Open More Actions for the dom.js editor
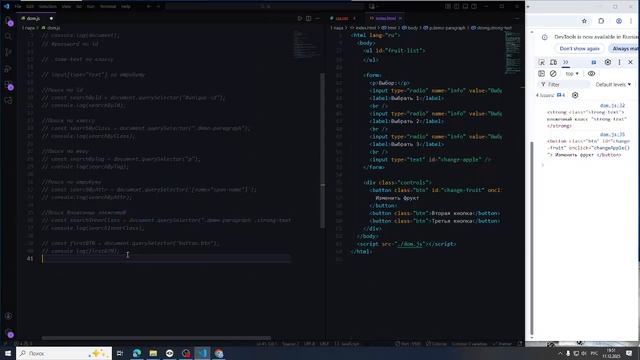Image resolution: width=640 pixels, height=360 pixels. pyautogui.click(x=317, y=18)
